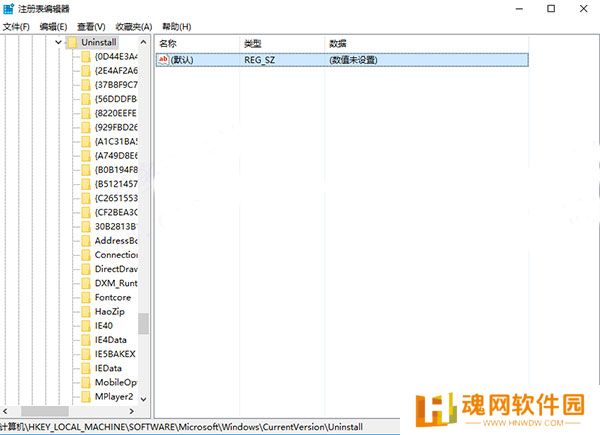Click folder icon of {B0B194F8 key

tap(86, 170)
